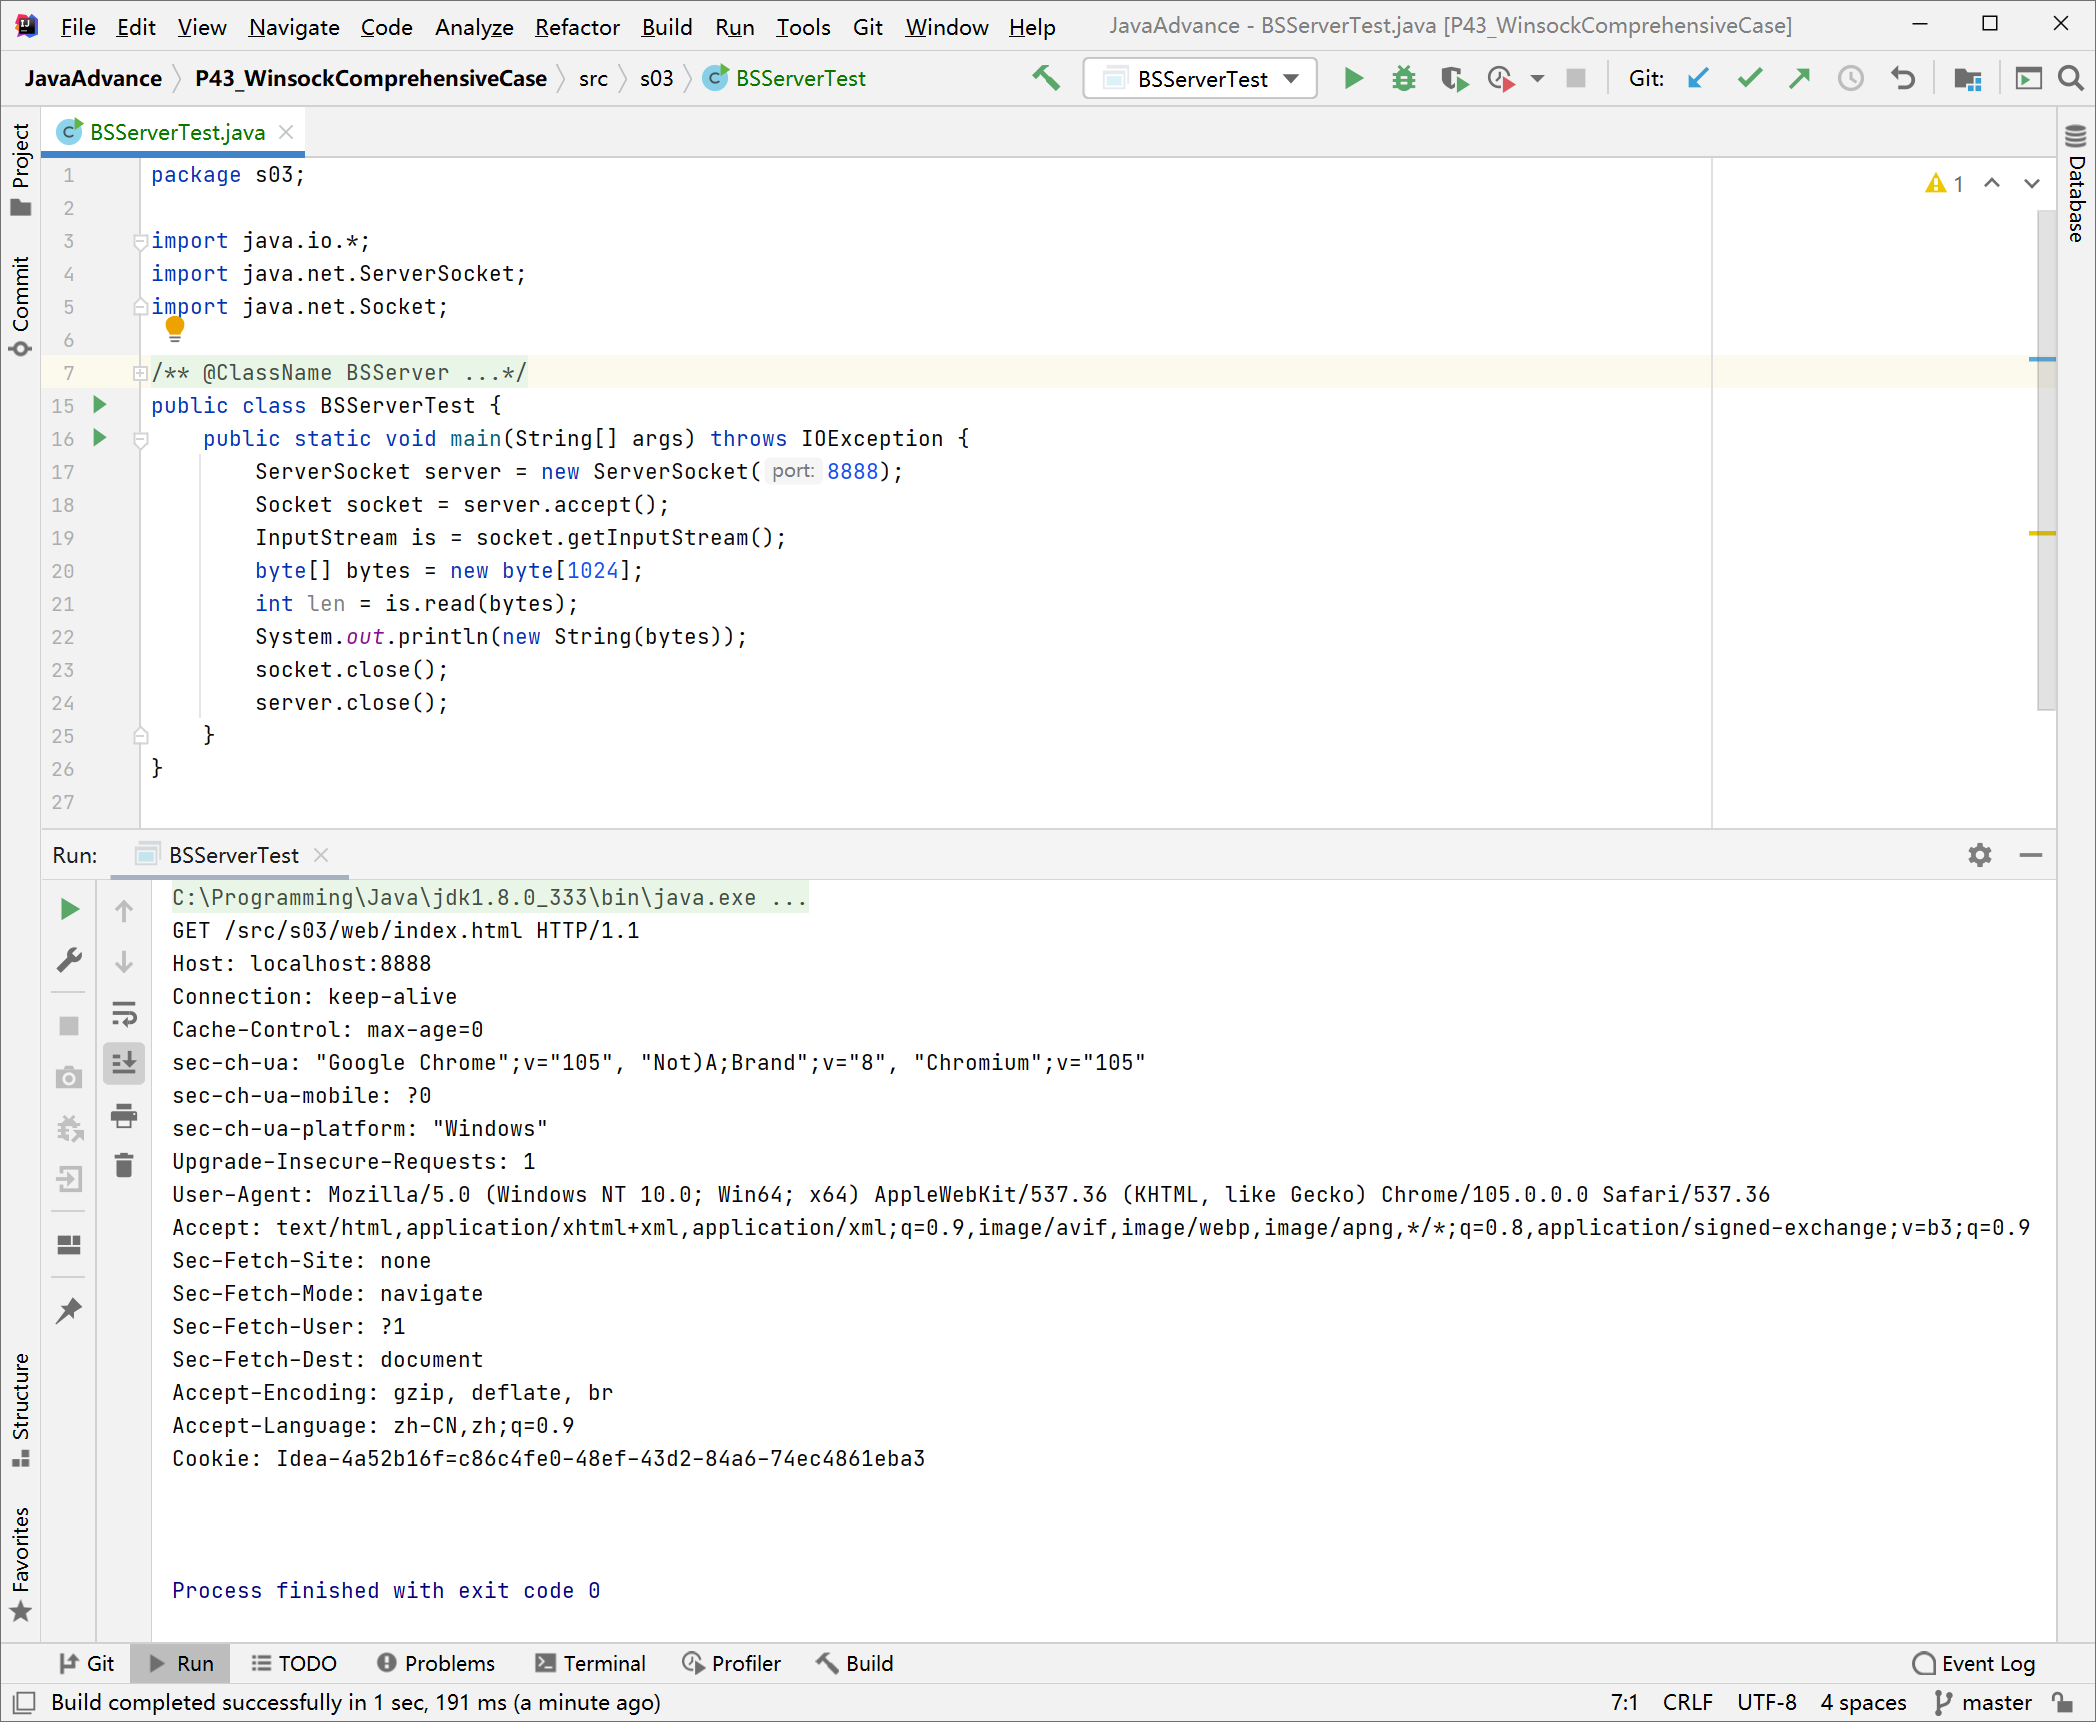Click the 4 spaces indent setting
Image resolution: width=2096 pixels, height=1722 pixels.
1862,1702
